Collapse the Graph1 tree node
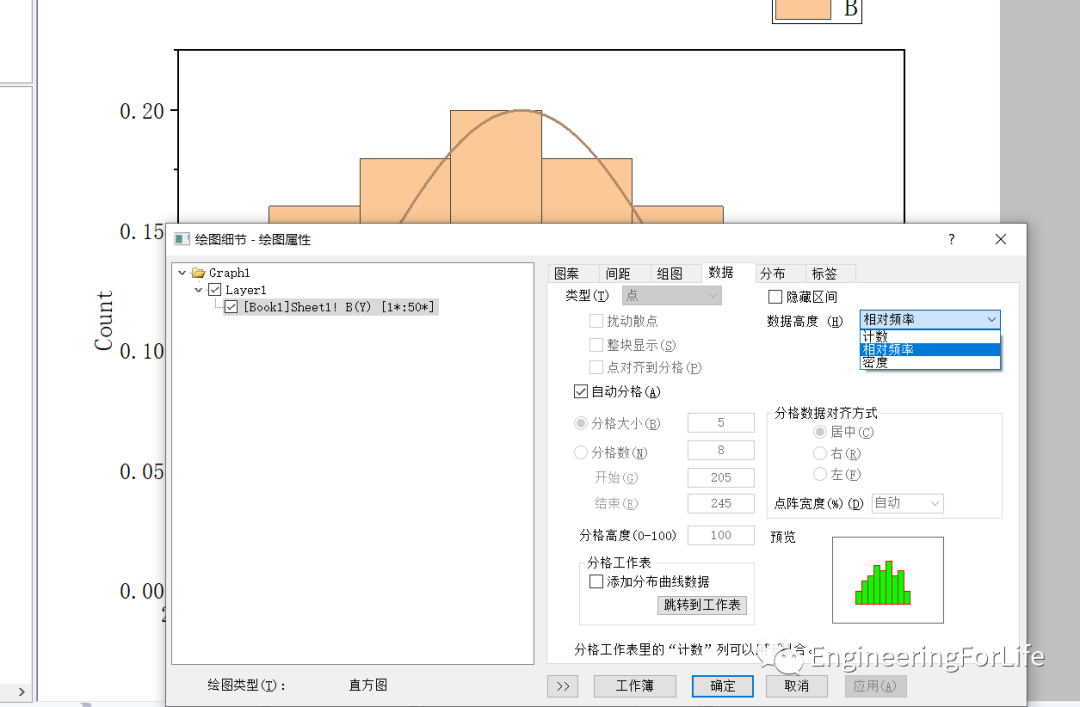The width and height of the screenshot is (1080, 707). (x=182, y=273)
